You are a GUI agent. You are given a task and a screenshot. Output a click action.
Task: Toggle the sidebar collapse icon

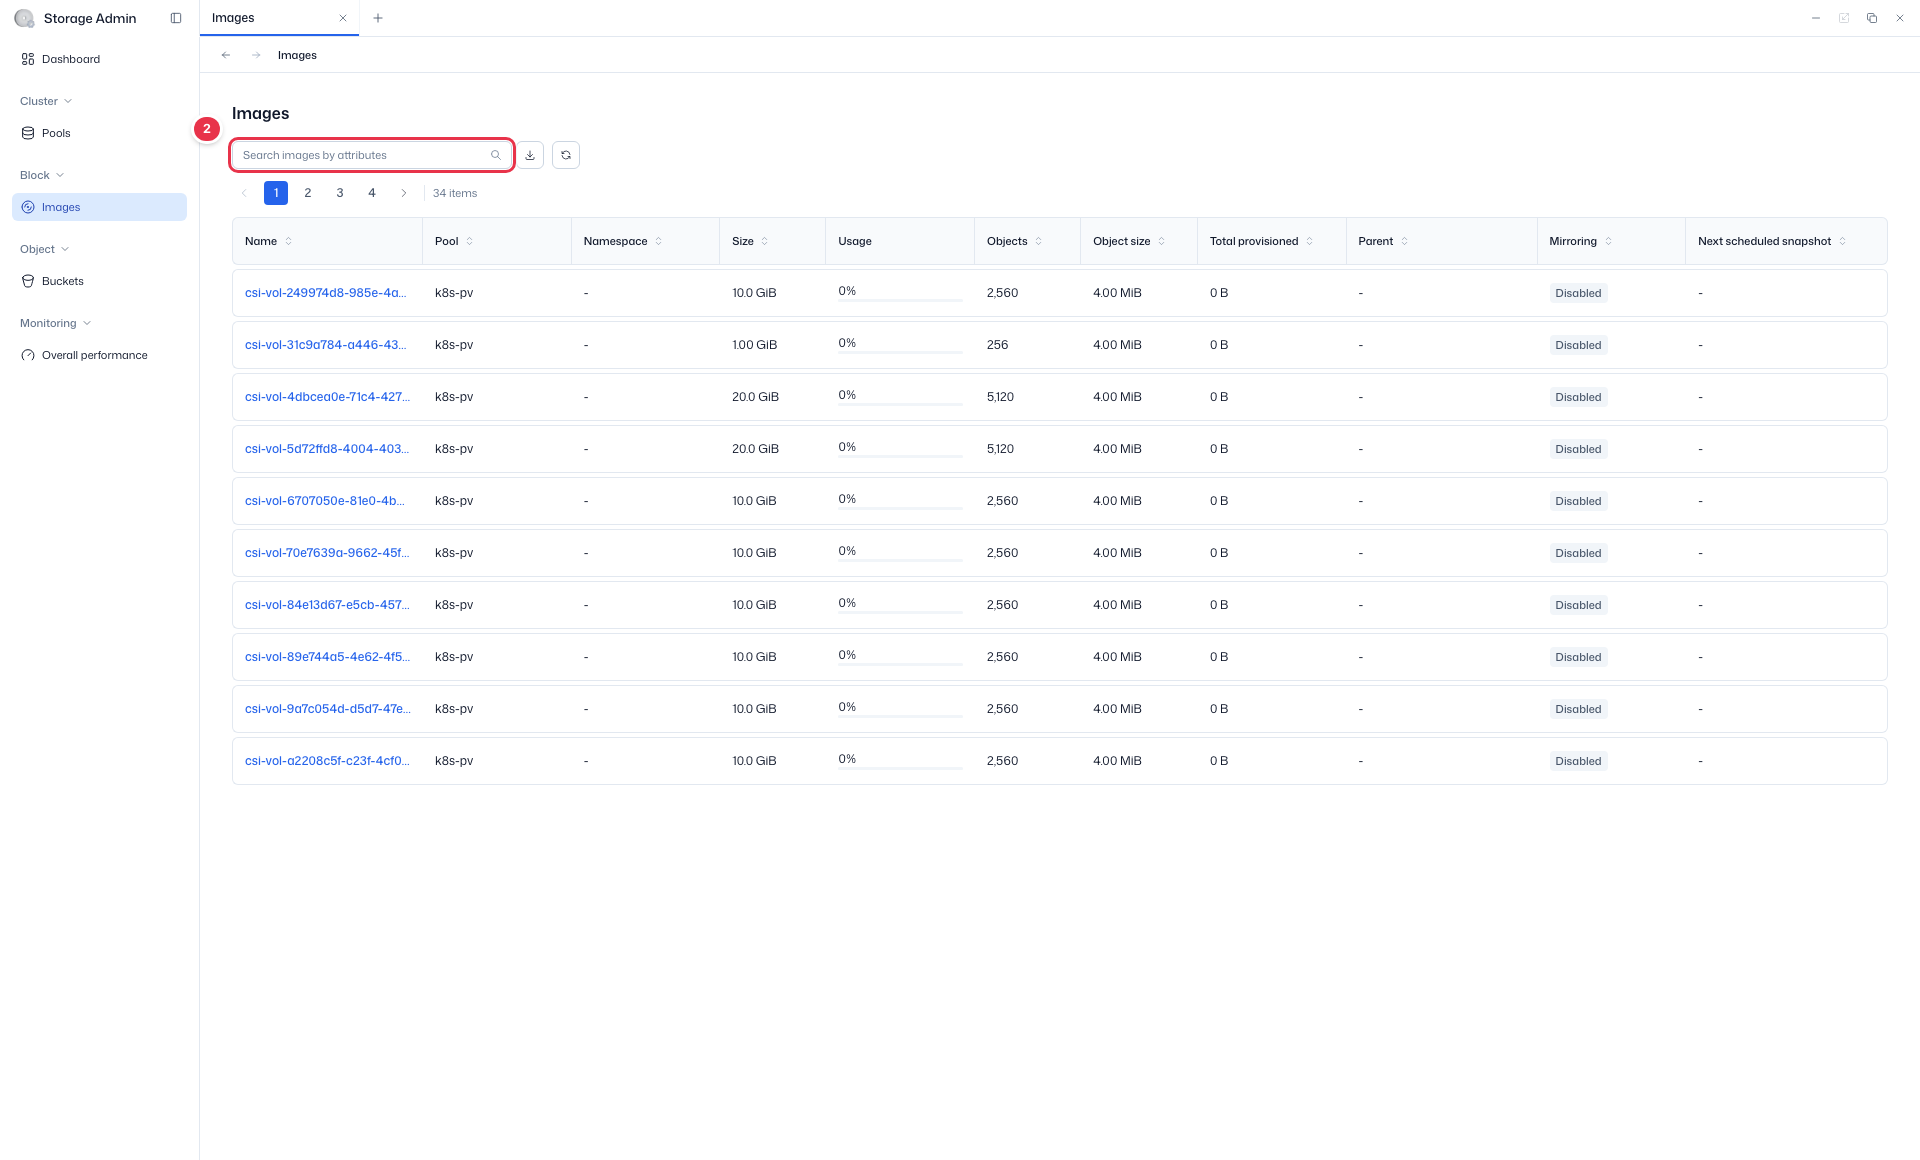(x=176, y=18)
